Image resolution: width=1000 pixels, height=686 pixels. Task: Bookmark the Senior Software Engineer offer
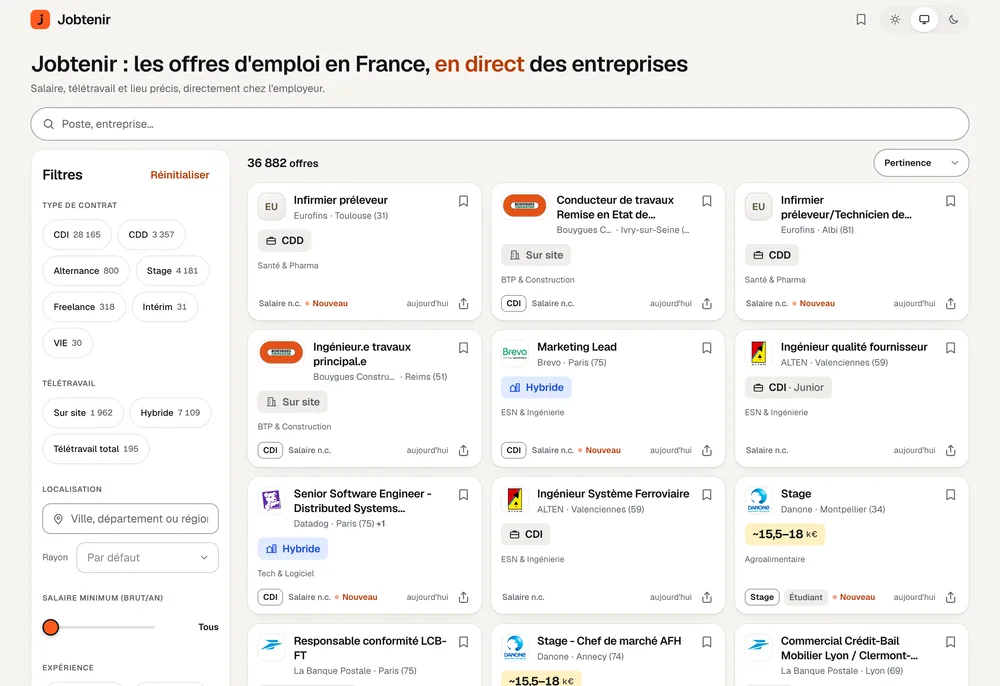464,494
